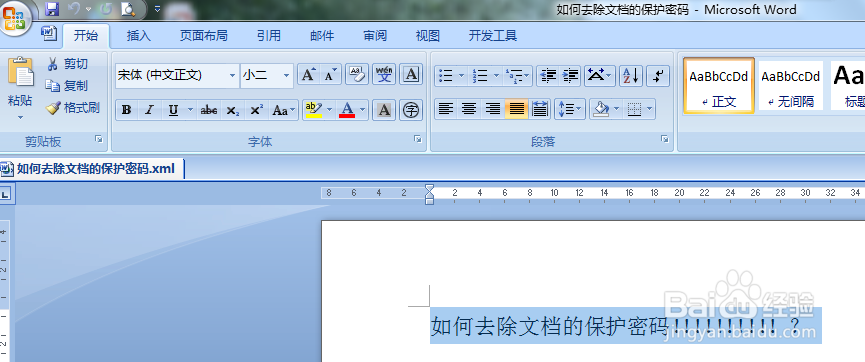Save the document from Quick Access toolbar
The image size is (865, 362).
(52, 8)
